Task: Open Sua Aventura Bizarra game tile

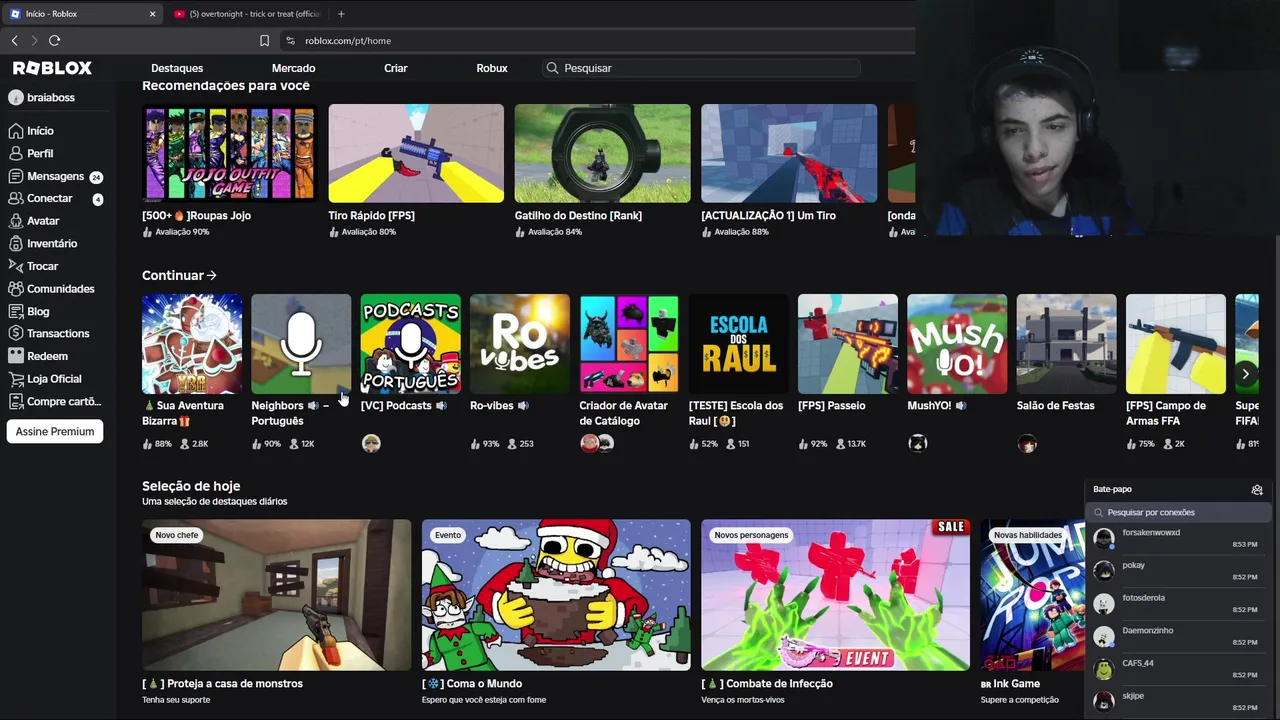Action: [x=192, y=344]
